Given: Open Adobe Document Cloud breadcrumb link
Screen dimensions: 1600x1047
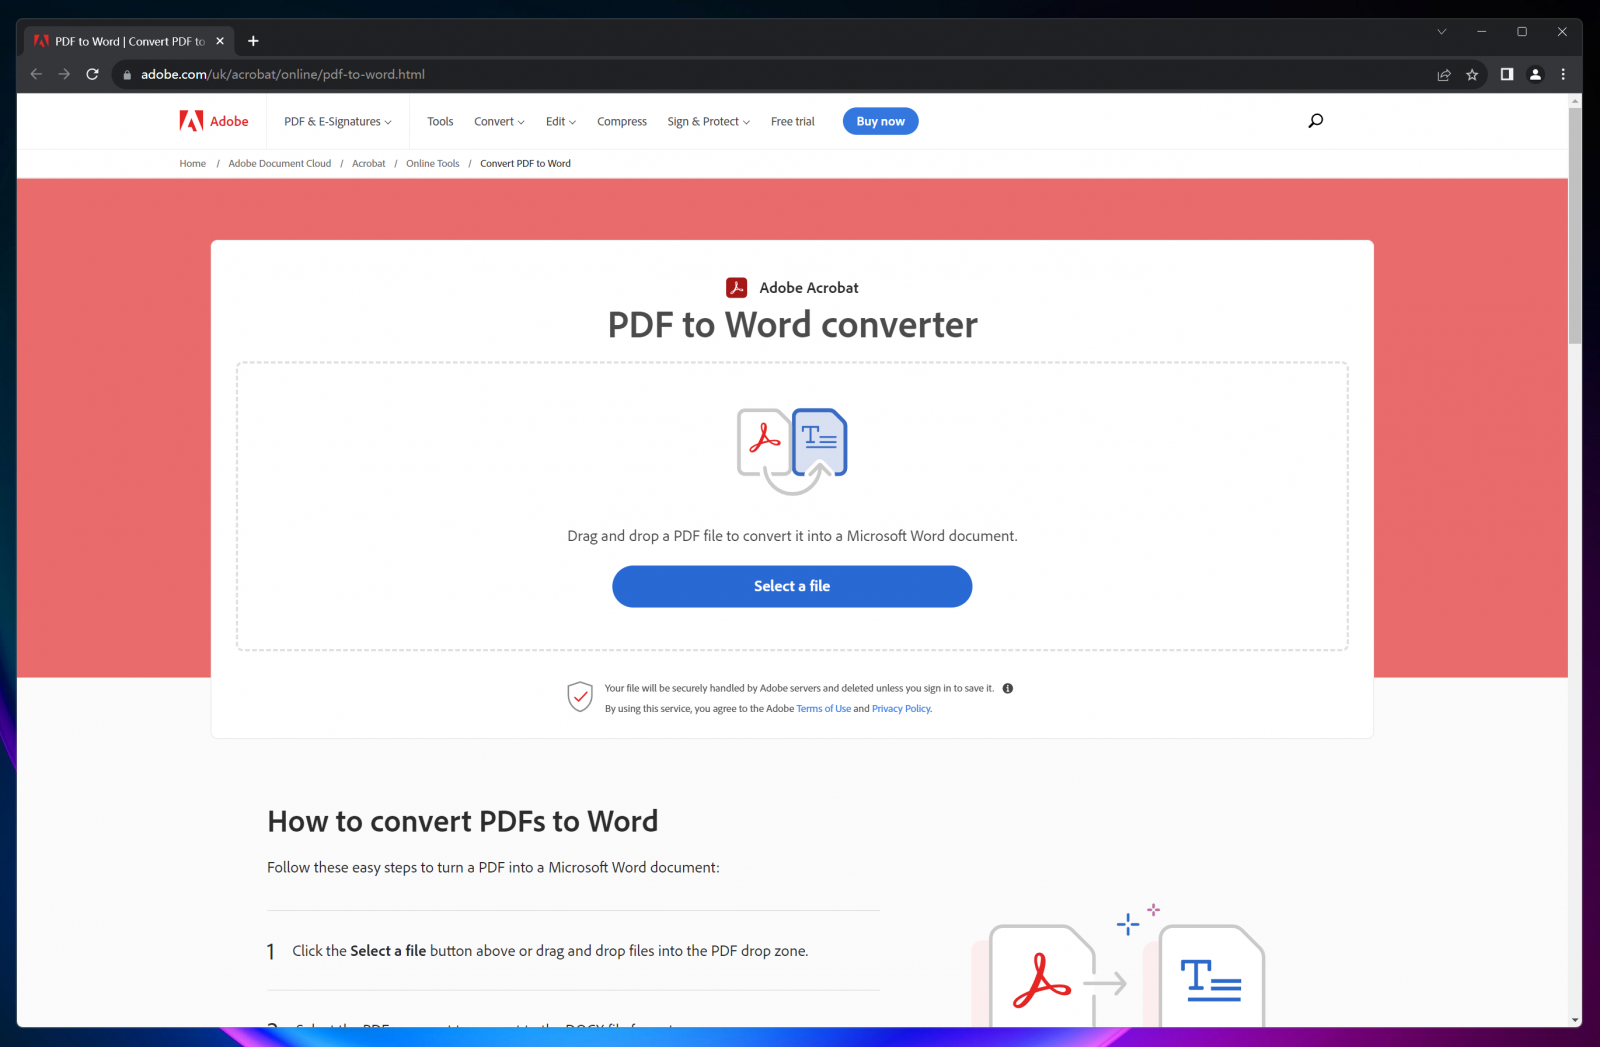Looking at the screenshot, I should click(x=280, y=164).
